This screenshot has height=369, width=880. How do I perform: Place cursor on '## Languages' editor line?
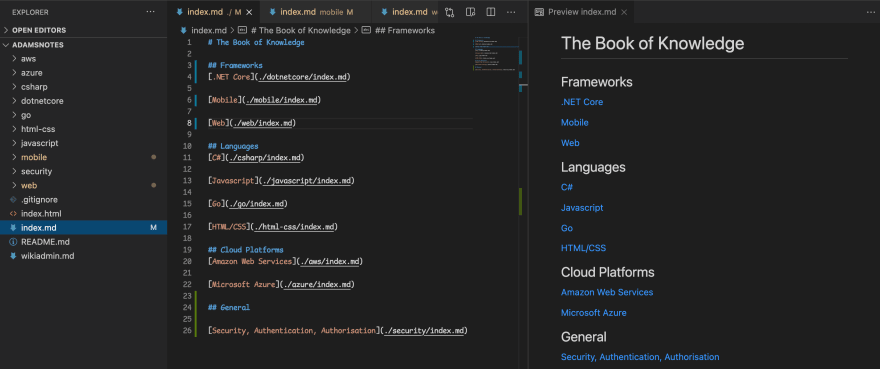pos(233,146)
